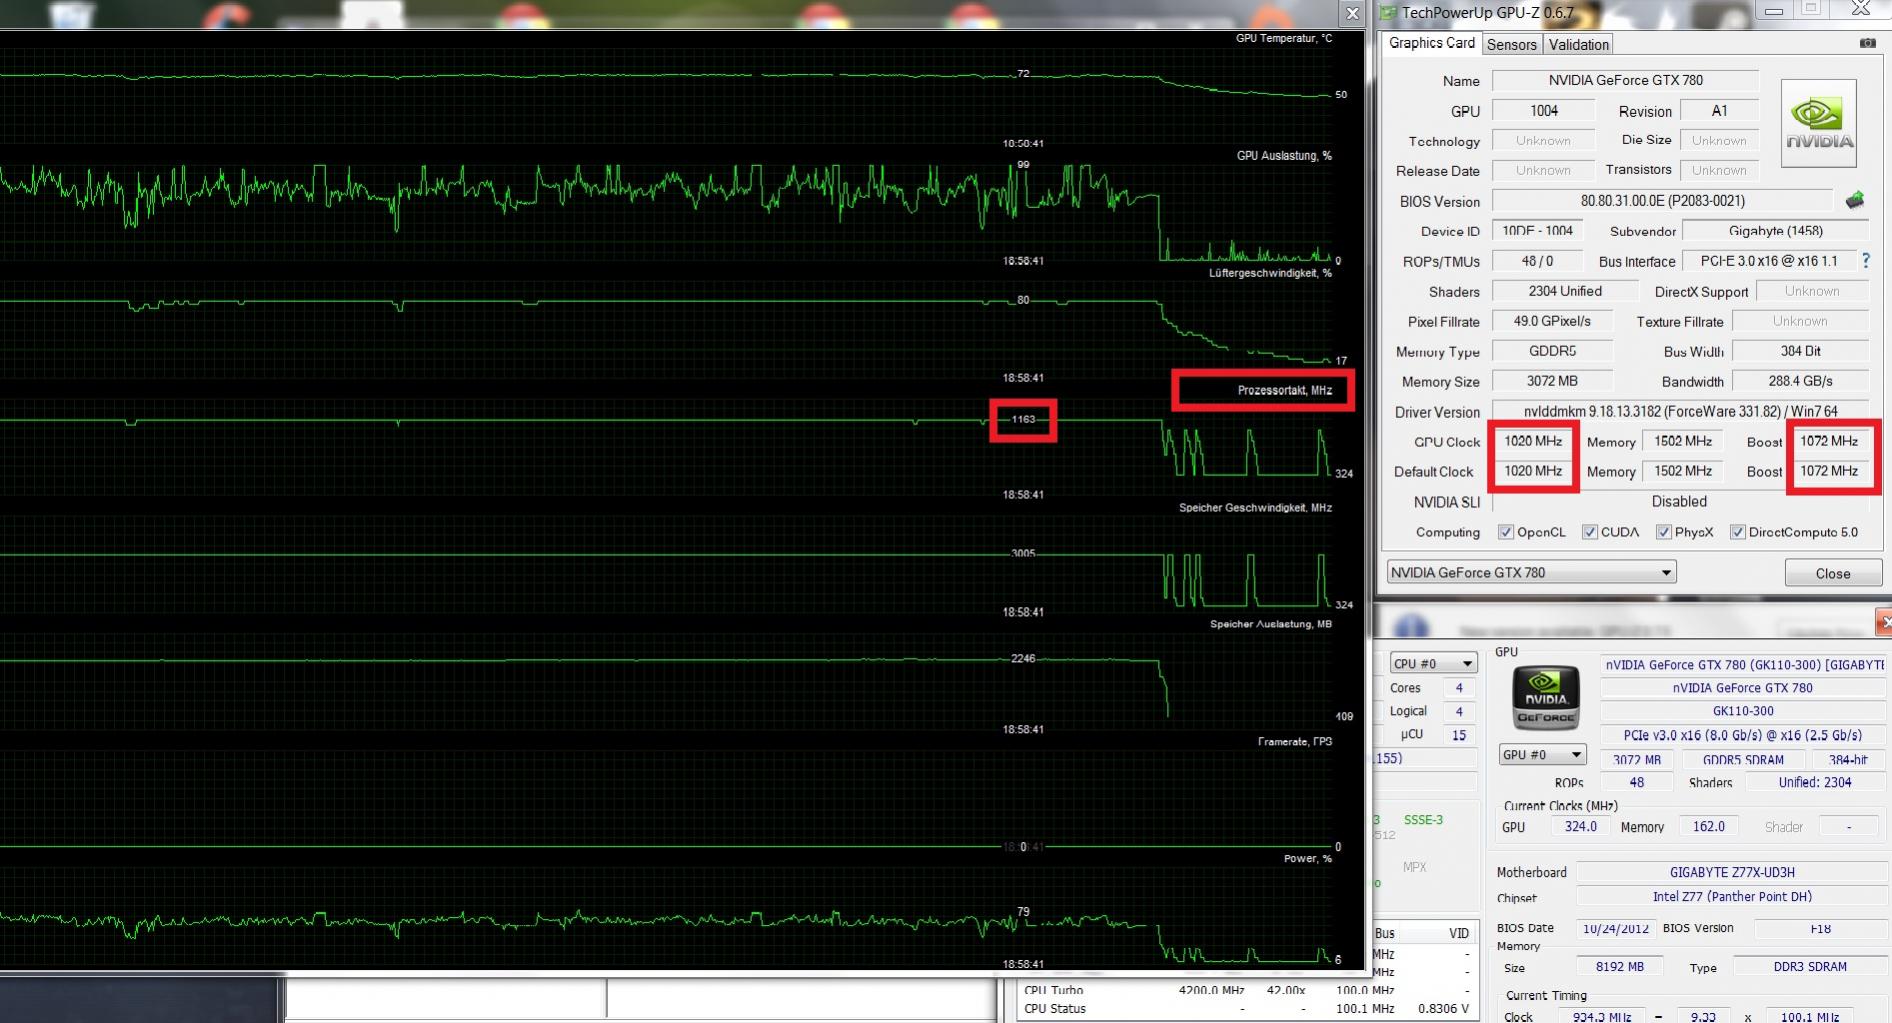Toggle the PhysX checkbox
Viewport: 1892px width, 1023px height.
pos(1663,532)
